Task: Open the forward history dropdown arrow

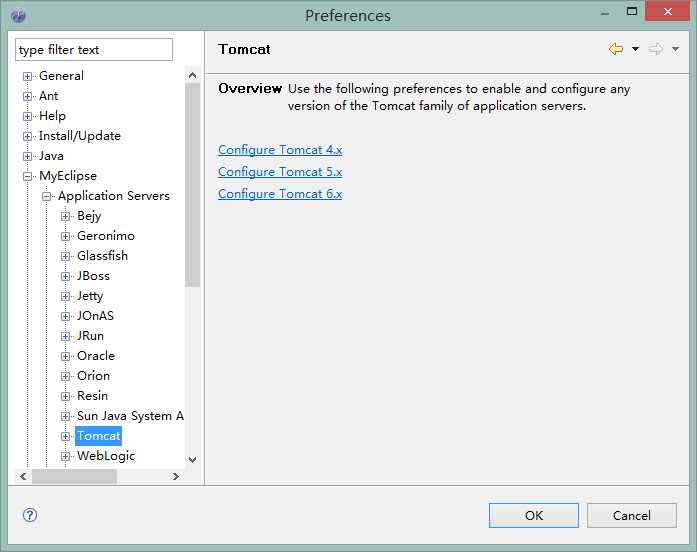Action: (675, 49)
